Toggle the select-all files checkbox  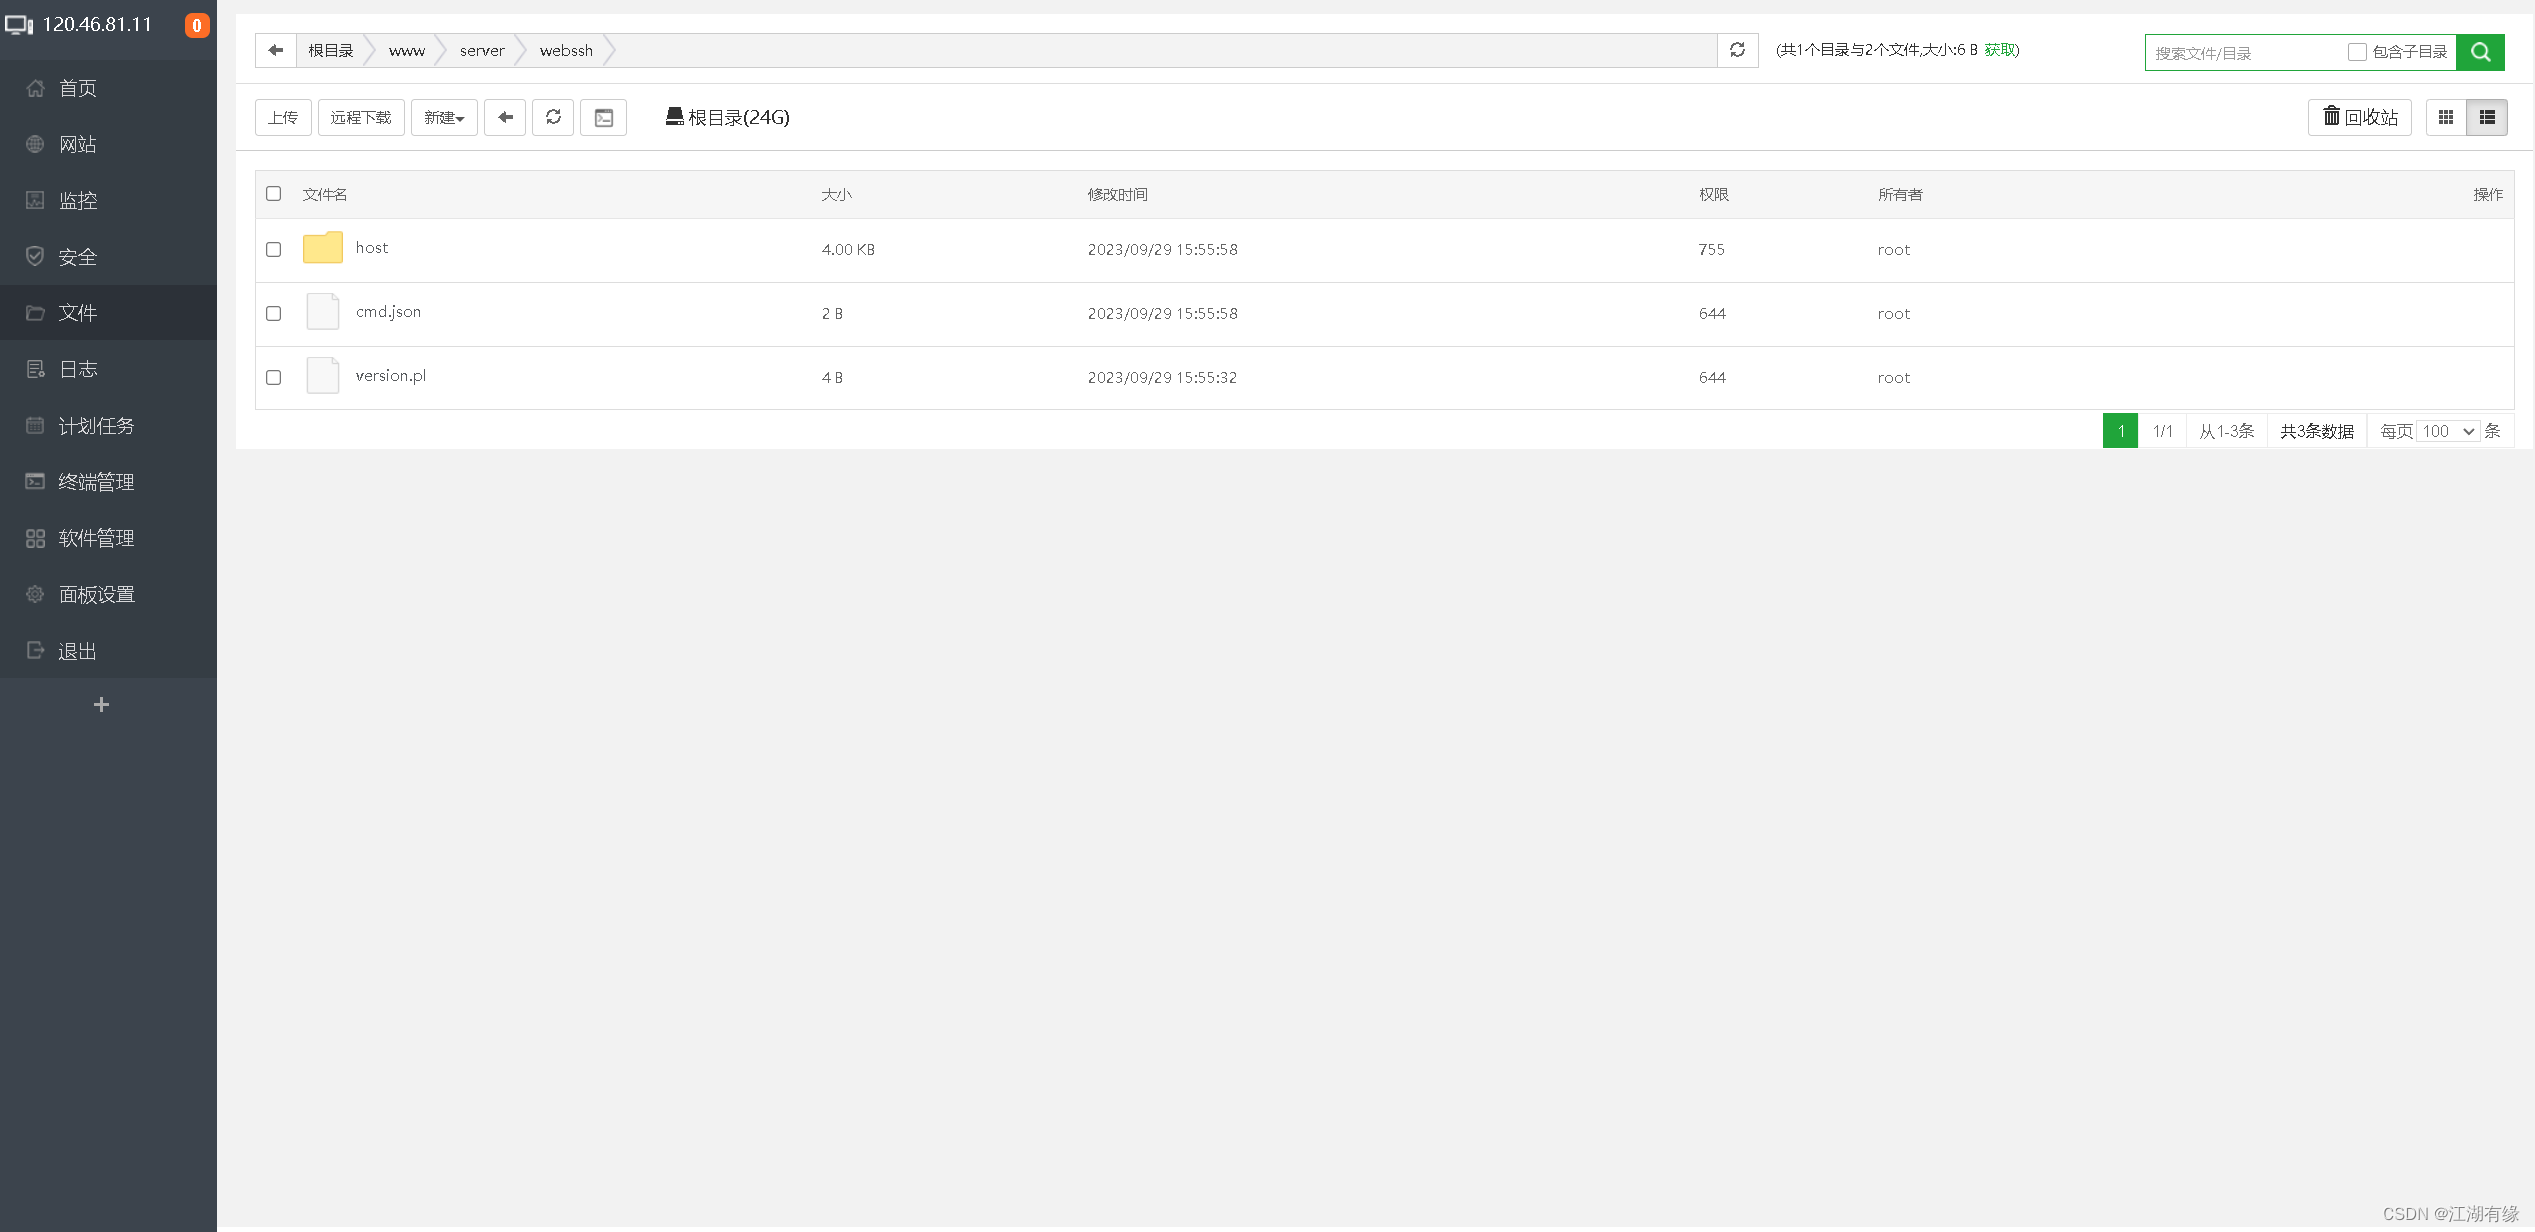click(x=274, y=194)
